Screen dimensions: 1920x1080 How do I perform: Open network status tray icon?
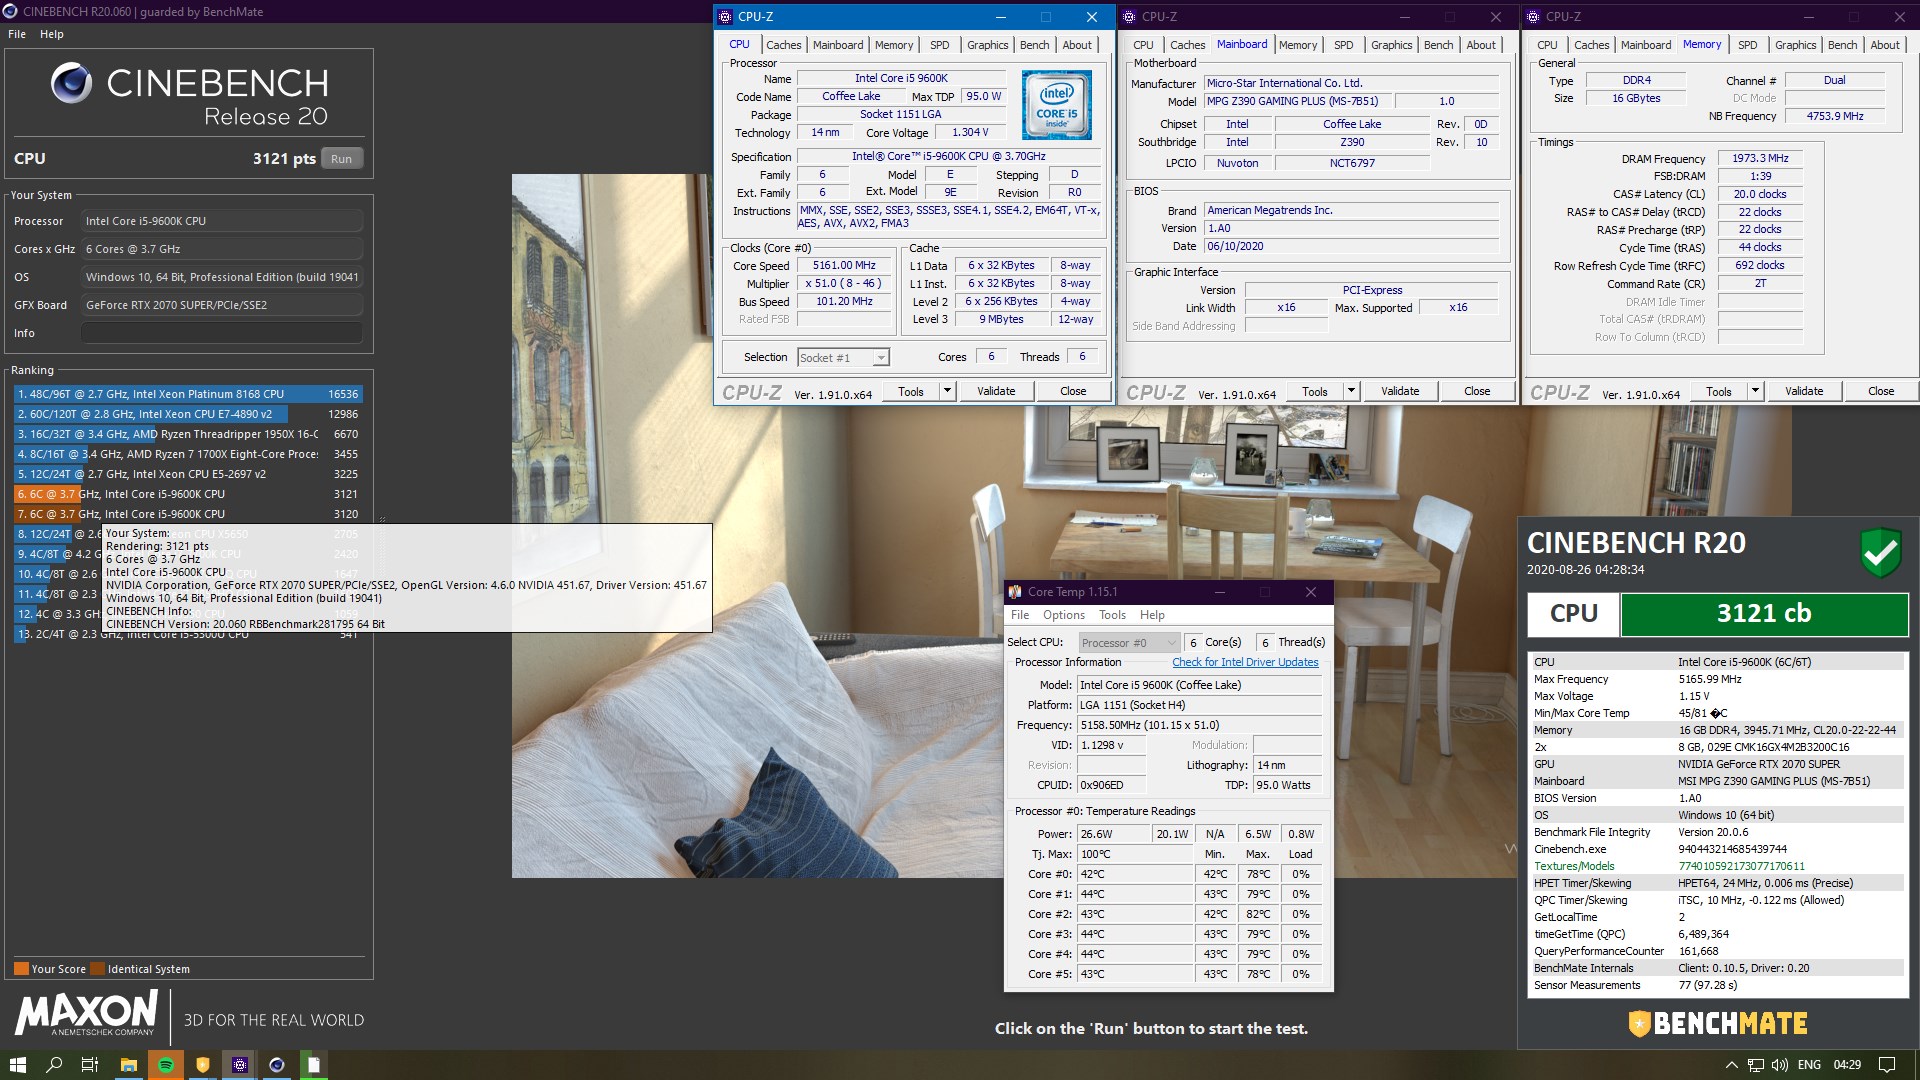[x=1756, y=1065]
